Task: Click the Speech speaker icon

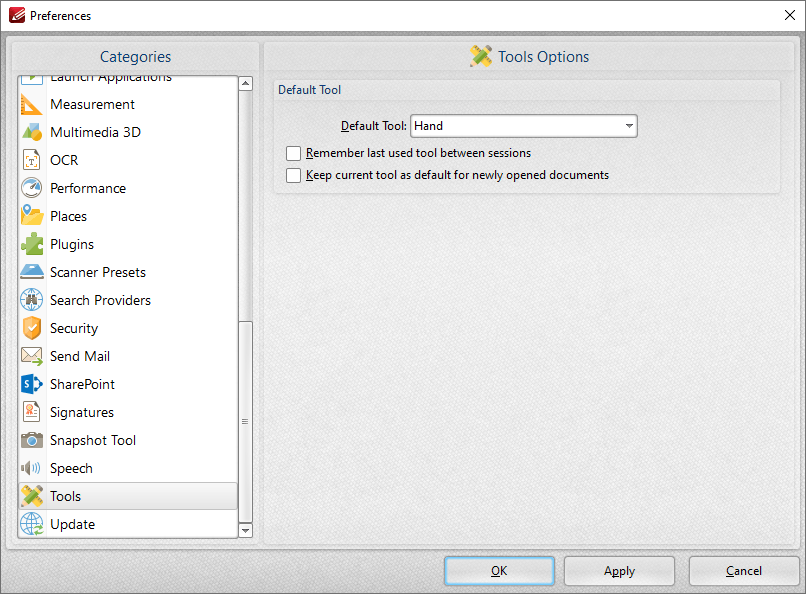Action: [30, 468]
